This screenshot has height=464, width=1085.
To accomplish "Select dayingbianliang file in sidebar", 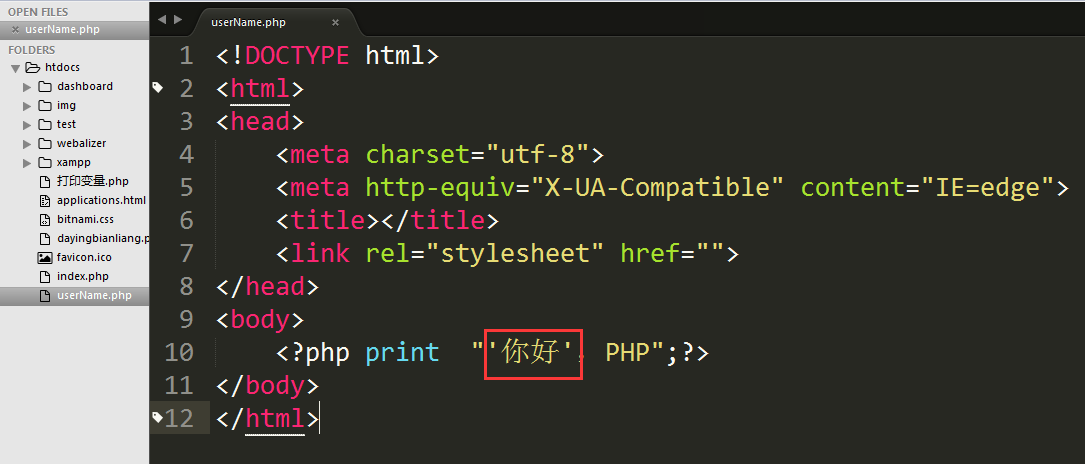I will [102, 238].
